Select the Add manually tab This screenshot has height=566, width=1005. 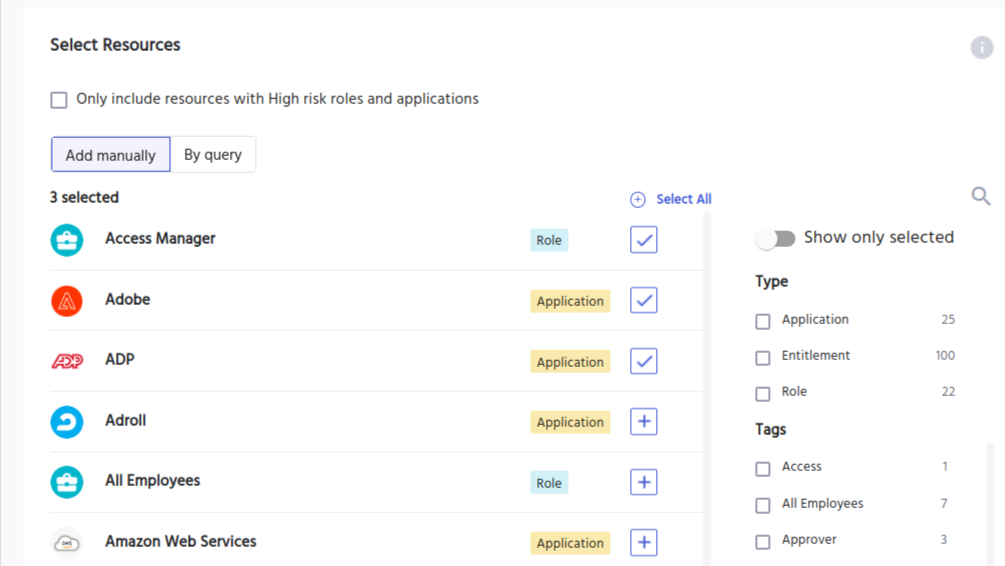tap(110, 155)
